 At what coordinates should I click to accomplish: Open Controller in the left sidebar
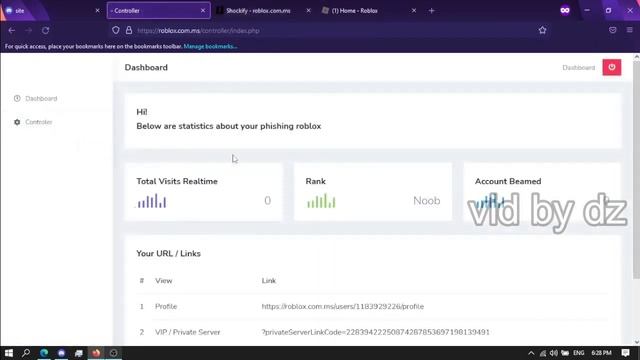pyautogui.click(x=38, y=122)
